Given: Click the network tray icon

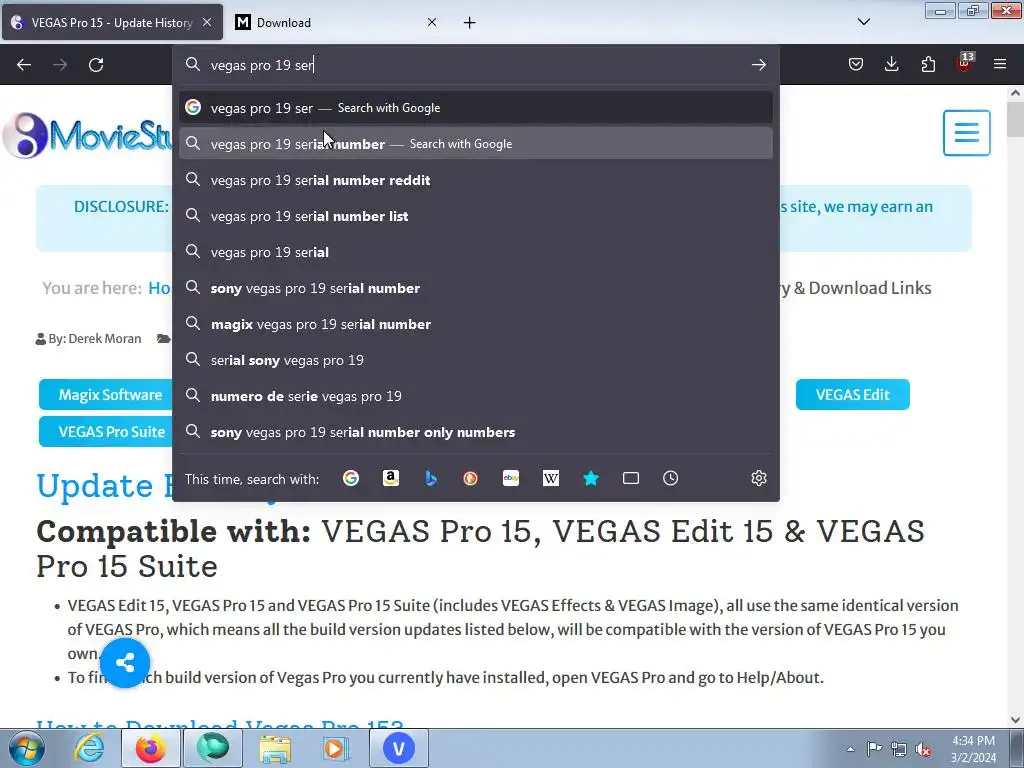Looking at the screenshot, I should [899, 749].
